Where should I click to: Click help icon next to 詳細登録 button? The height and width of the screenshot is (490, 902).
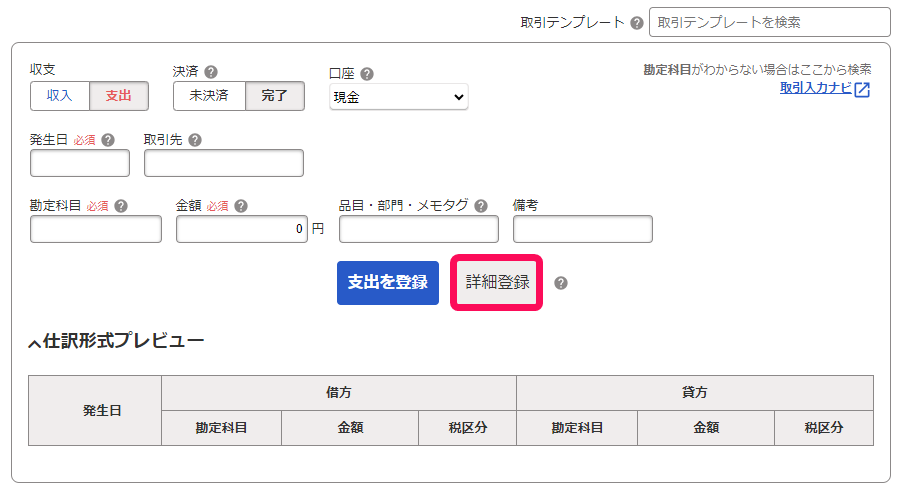561,283
